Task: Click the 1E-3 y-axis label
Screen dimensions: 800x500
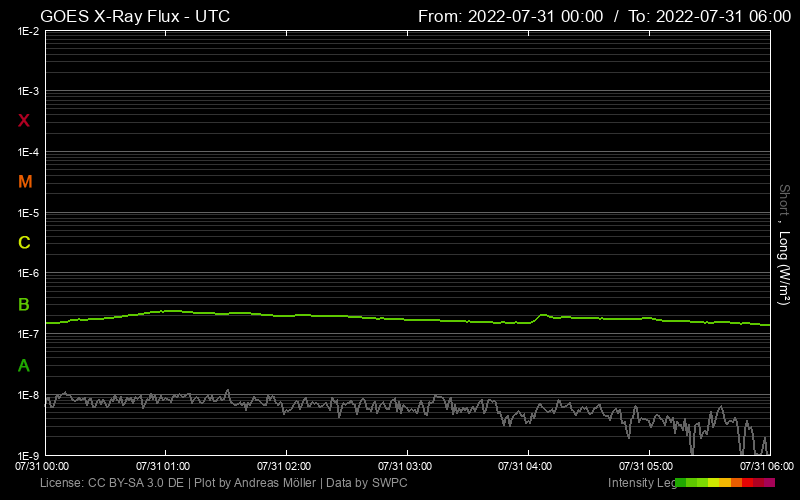Action: (x=28, y=91)
